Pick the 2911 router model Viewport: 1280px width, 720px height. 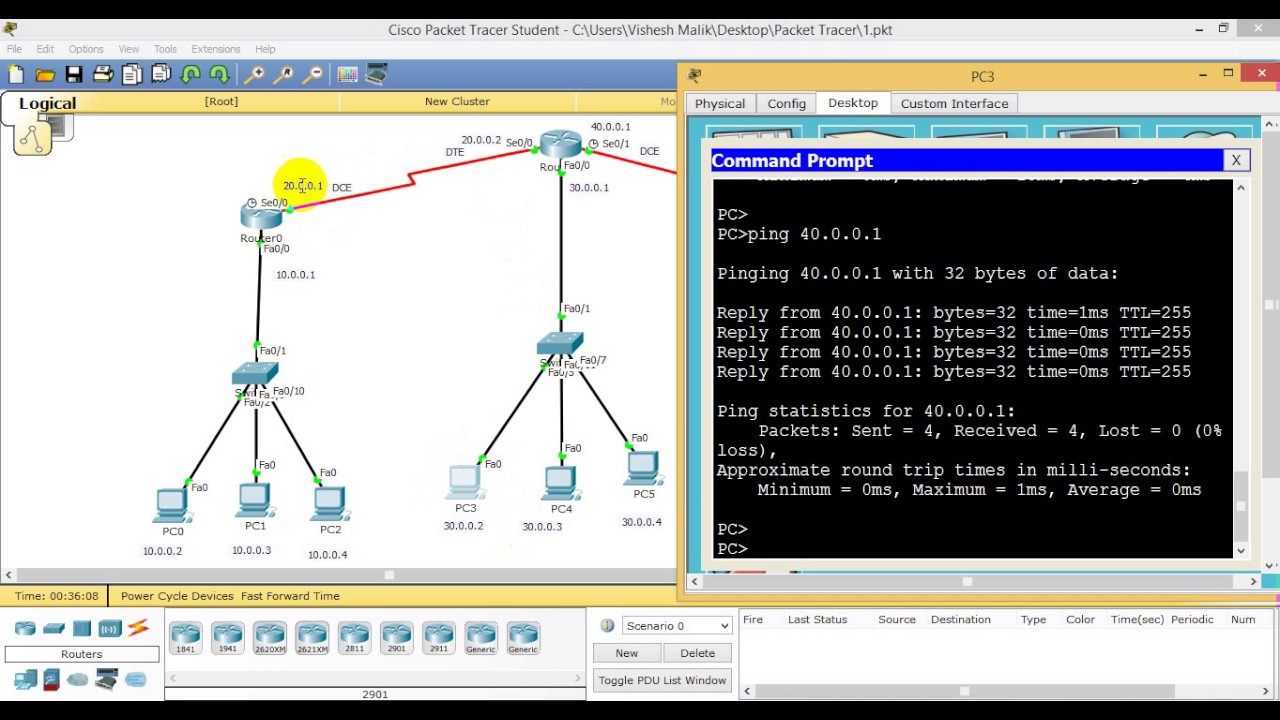(438, 637)
